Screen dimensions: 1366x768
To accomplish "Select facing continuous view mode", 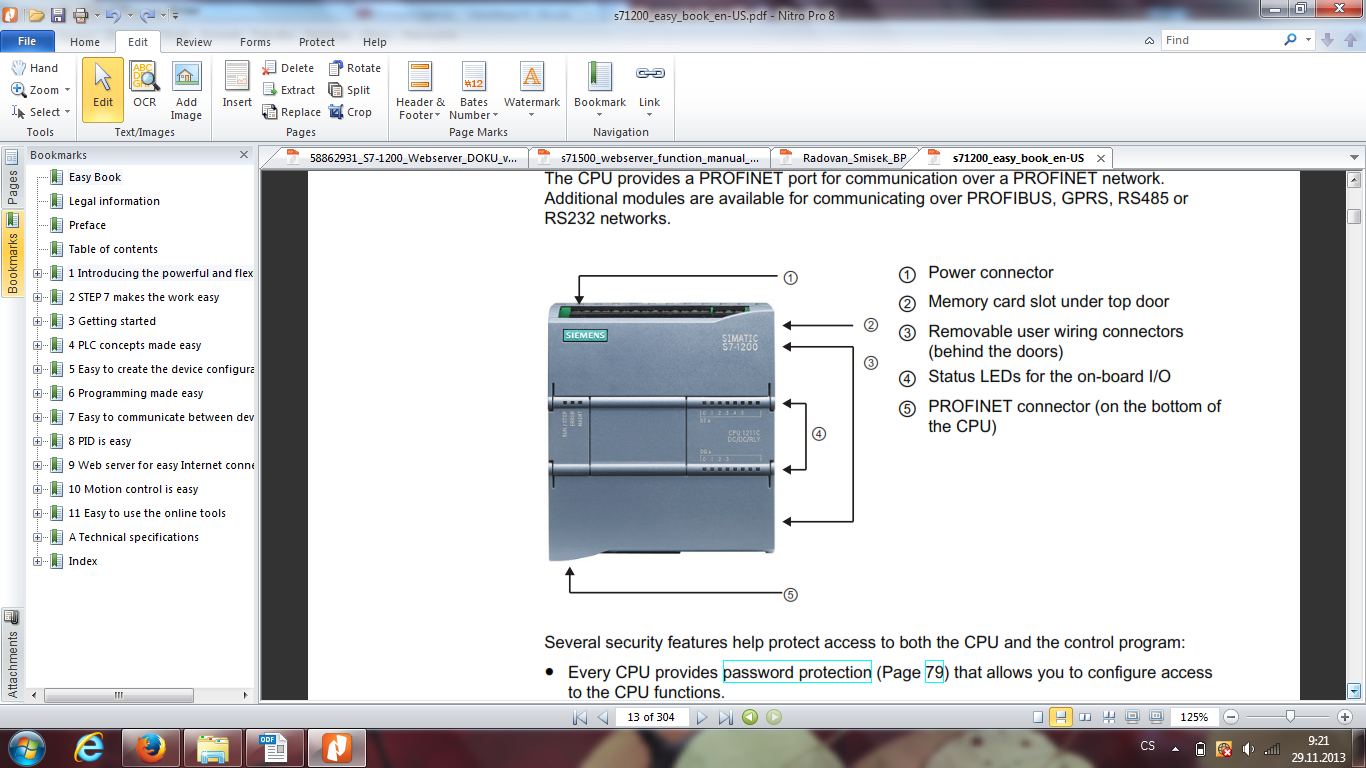I will (x=1109, y=717).
